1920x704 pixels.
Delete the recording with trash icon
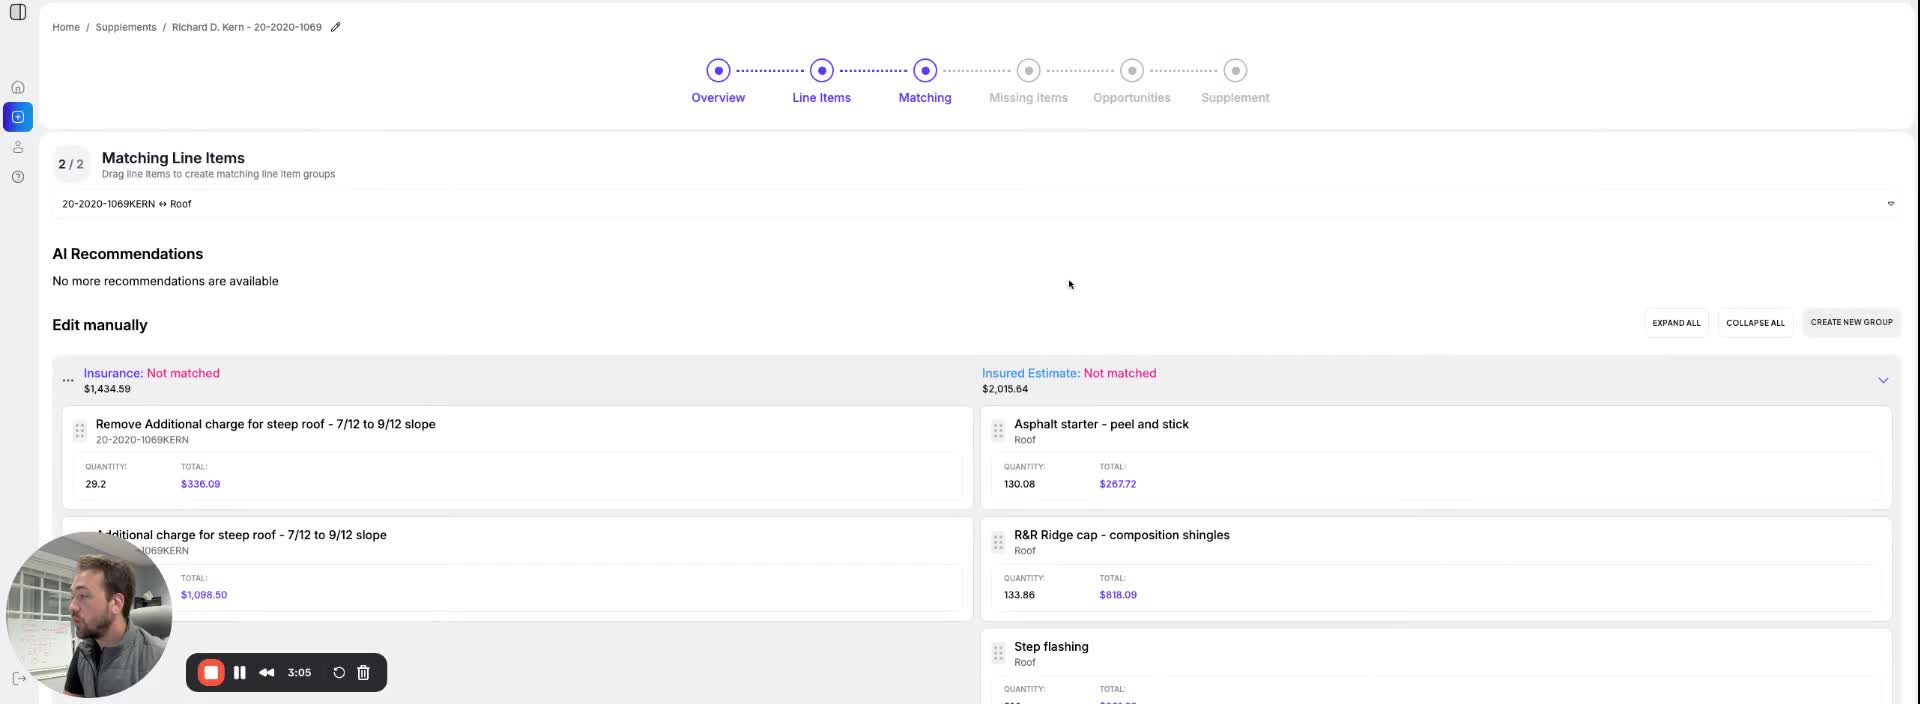click(364, 672)
